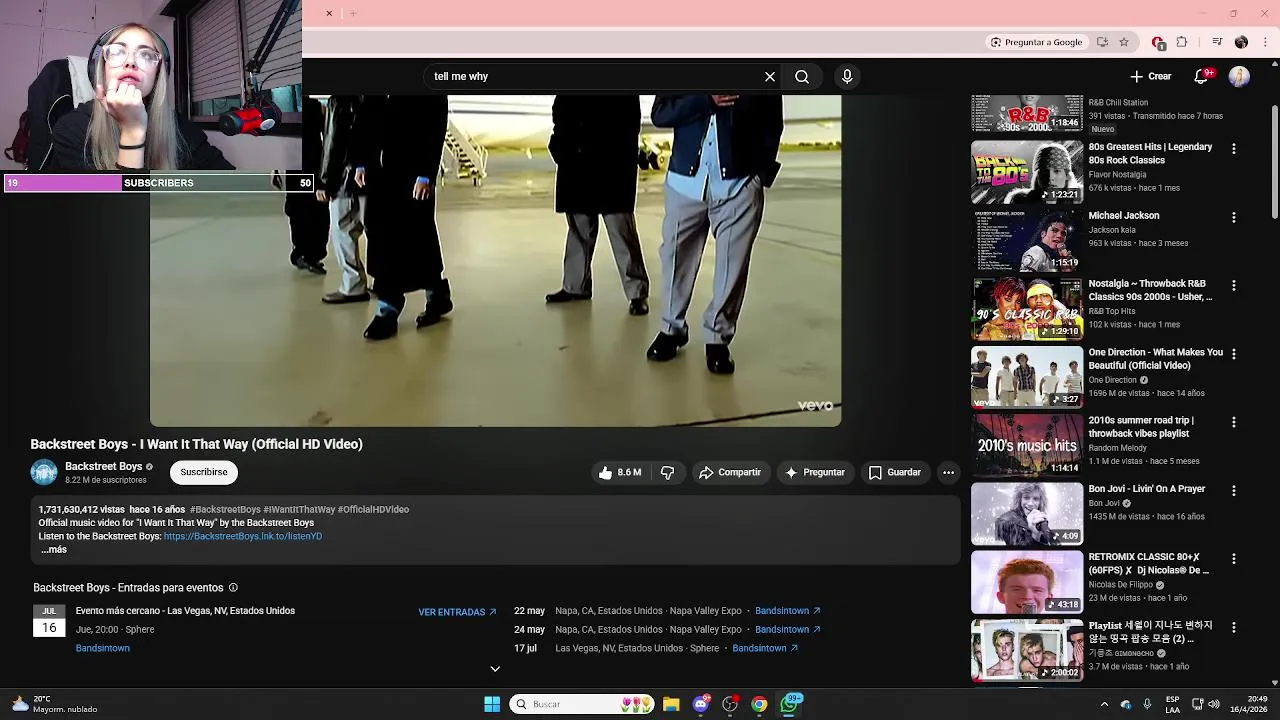Open 80s Greatest Hits thumbnail
The width and height of the screenshot is (1280, 720).
coord(1027,171)
